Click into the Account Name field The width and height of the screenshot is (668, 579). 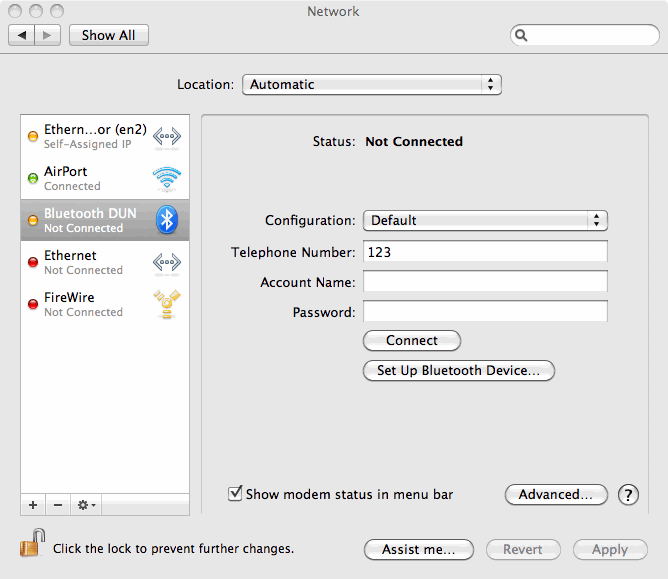click(485, 283)
